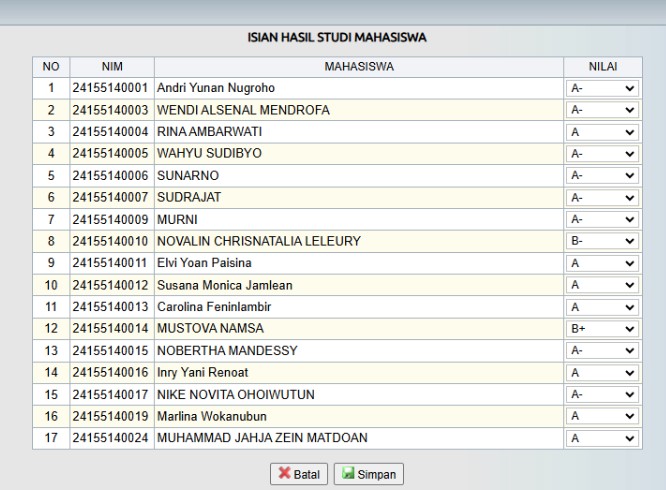Expand the grade dropdown for RINA AMBARWATI

604,132
